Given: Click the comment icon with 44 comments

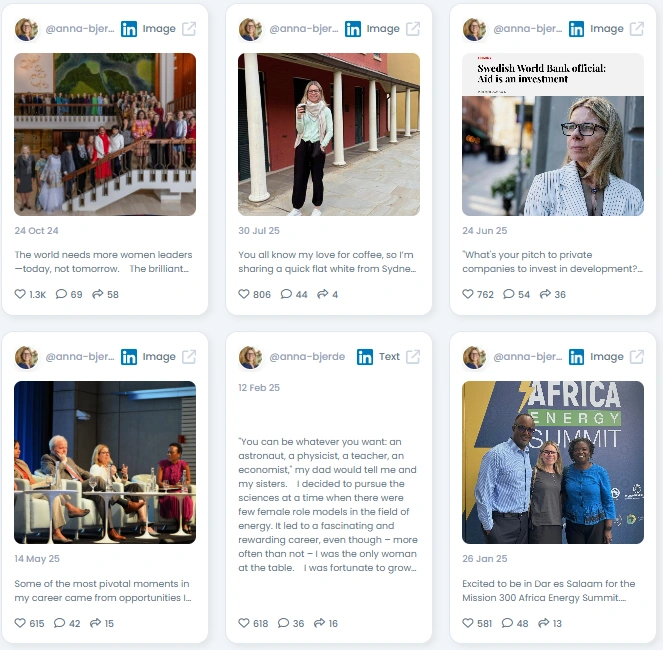Looking at the screenshot, I should point(286,294).
